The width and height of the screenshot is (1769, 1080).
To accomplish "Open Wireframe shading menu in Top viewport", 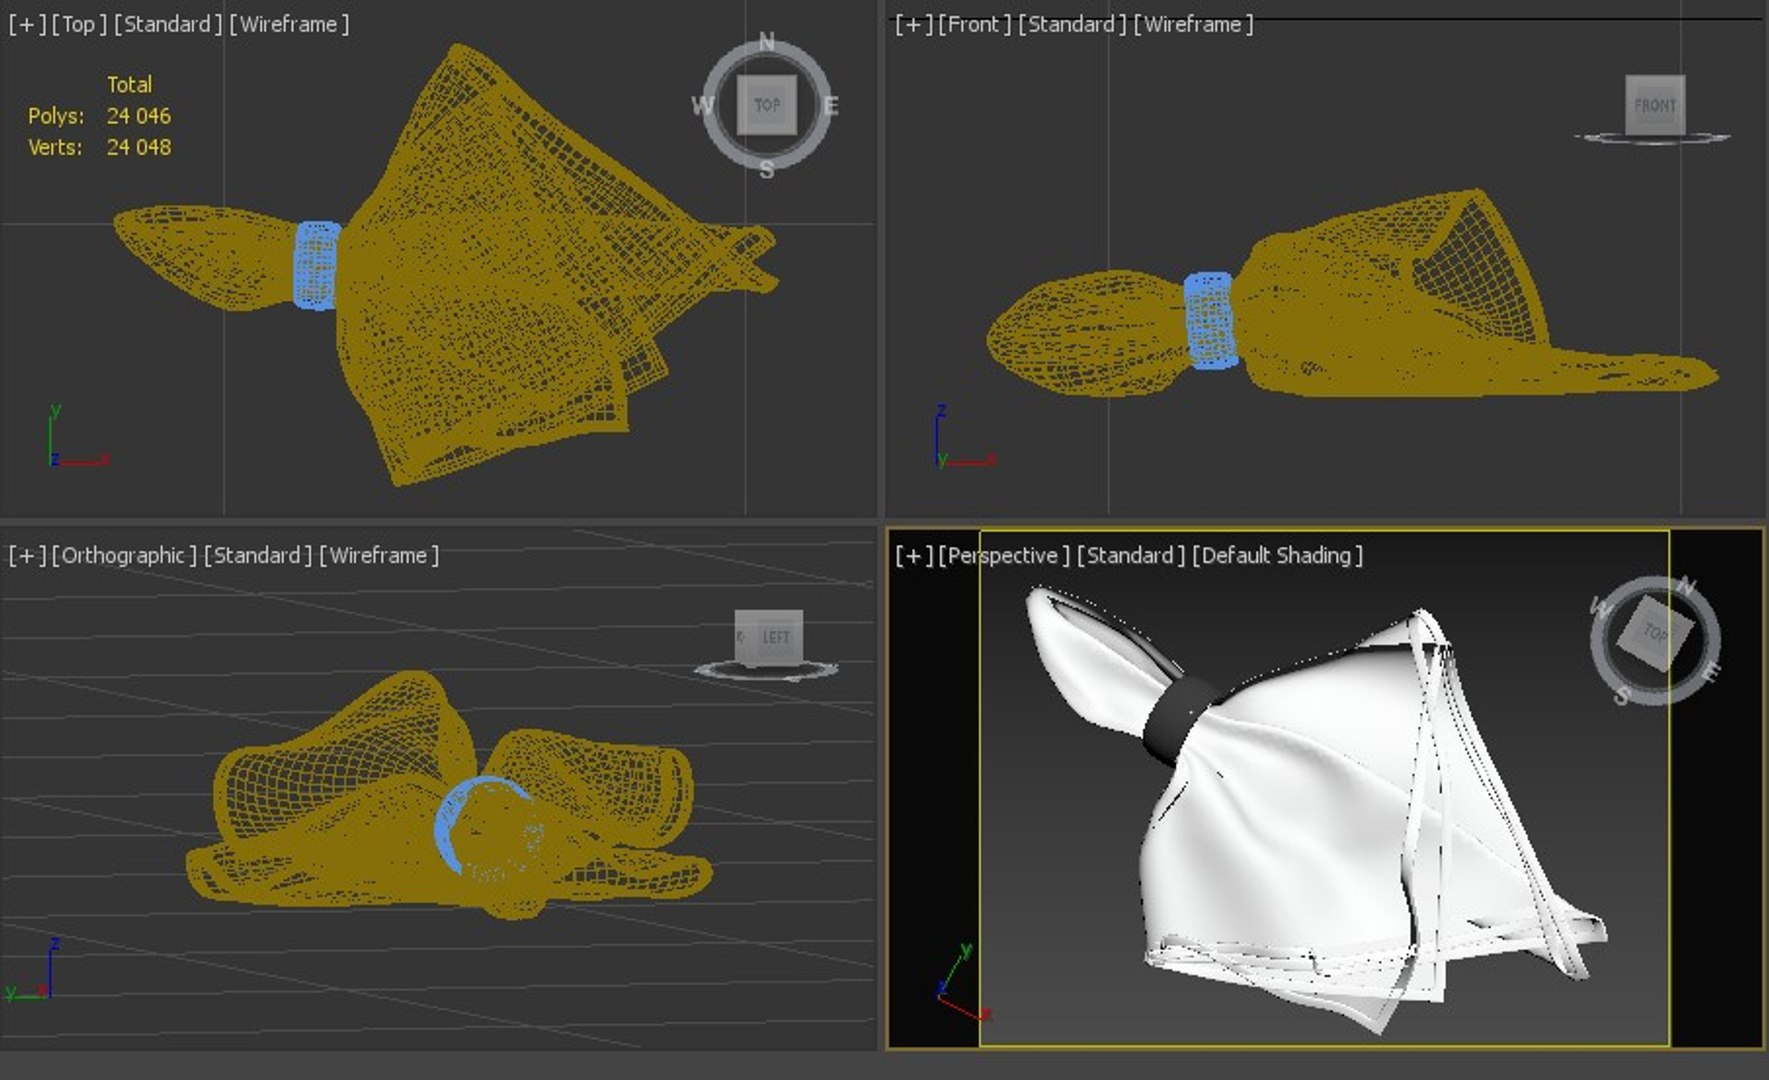I will click(x=289, y=24).
